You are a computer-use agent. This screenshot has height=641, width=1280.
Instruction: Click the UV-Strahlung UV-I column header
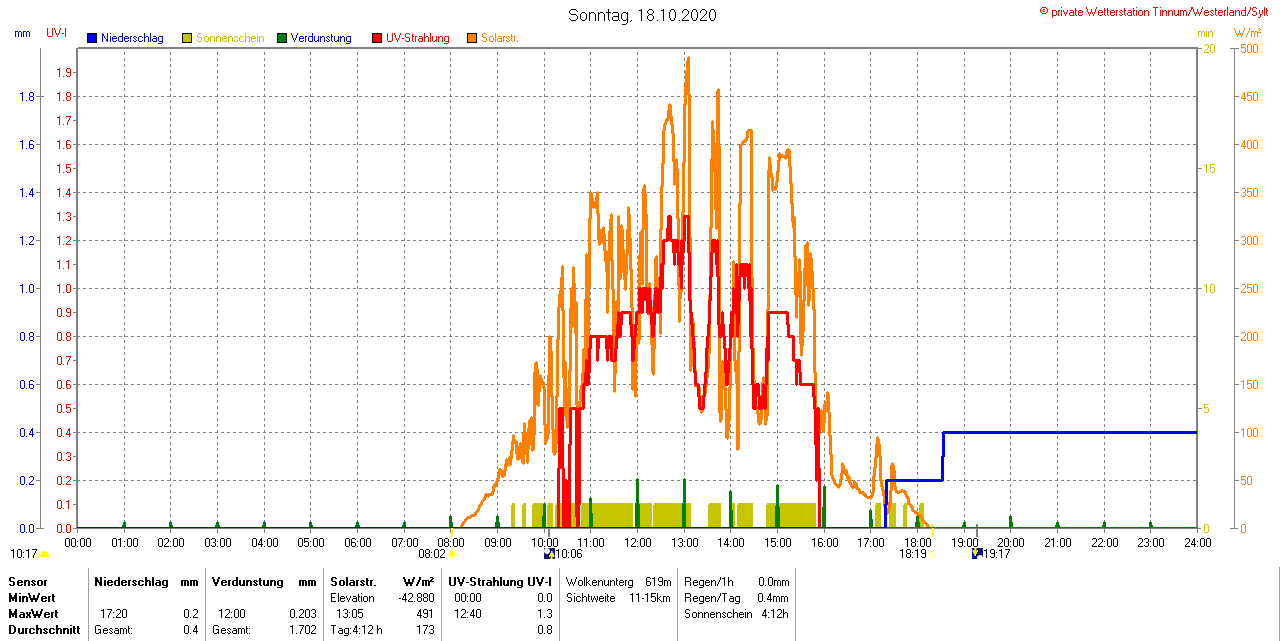point(500,582)
